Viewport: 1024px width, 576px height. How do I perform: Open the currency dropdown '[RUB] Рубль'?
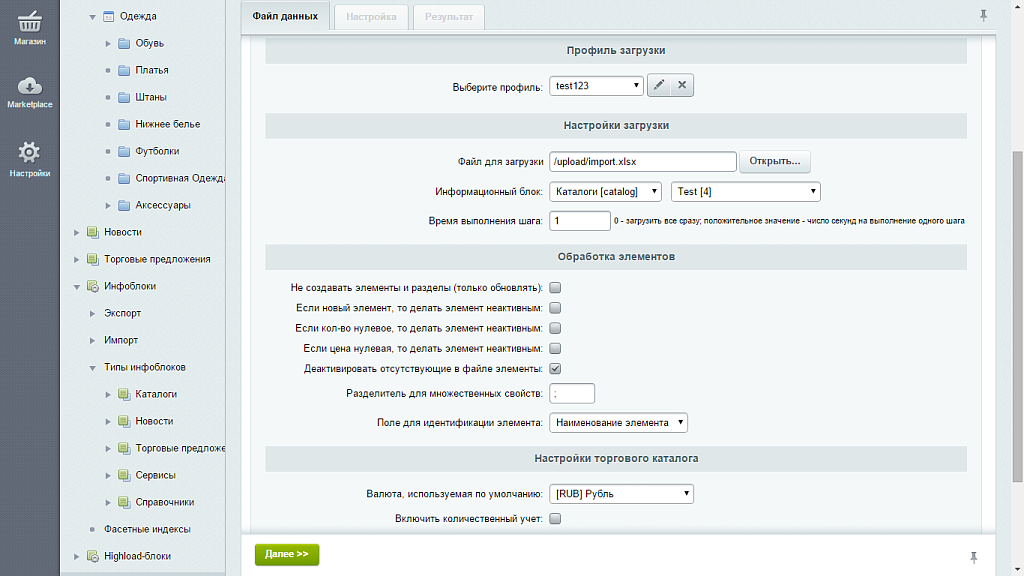click(x=621, y=493)
